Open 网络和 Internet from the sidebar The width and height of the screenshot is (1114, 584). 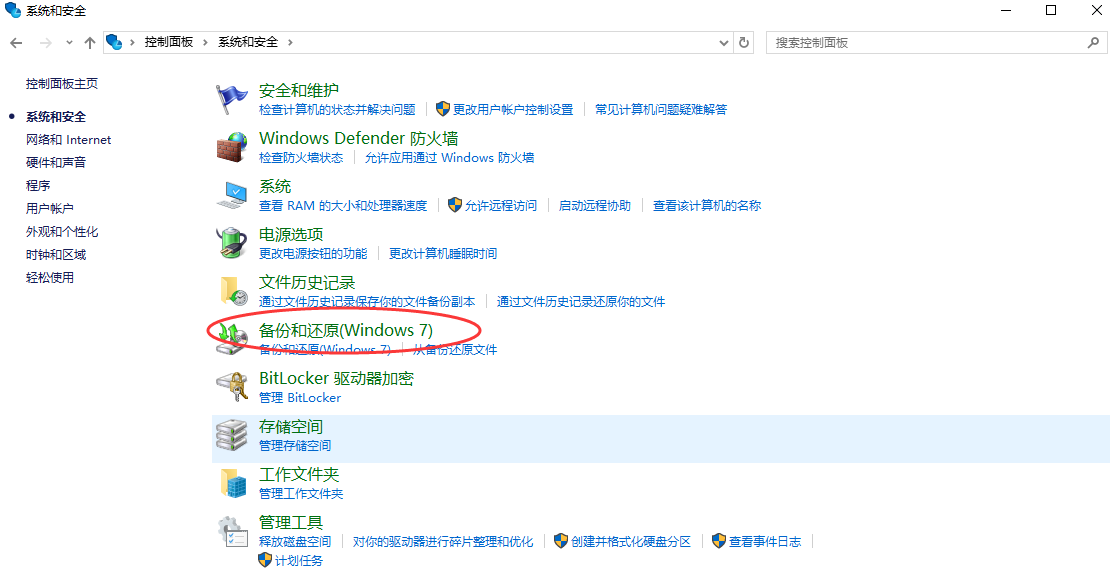67,139
